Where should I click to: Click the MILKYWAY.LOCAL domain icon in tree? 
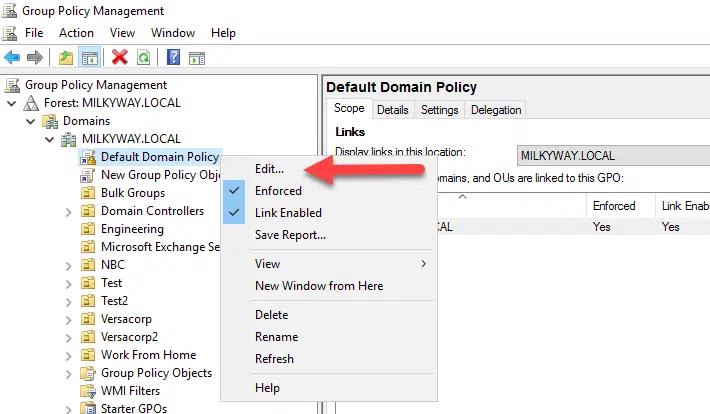click(x=69, y=140)
